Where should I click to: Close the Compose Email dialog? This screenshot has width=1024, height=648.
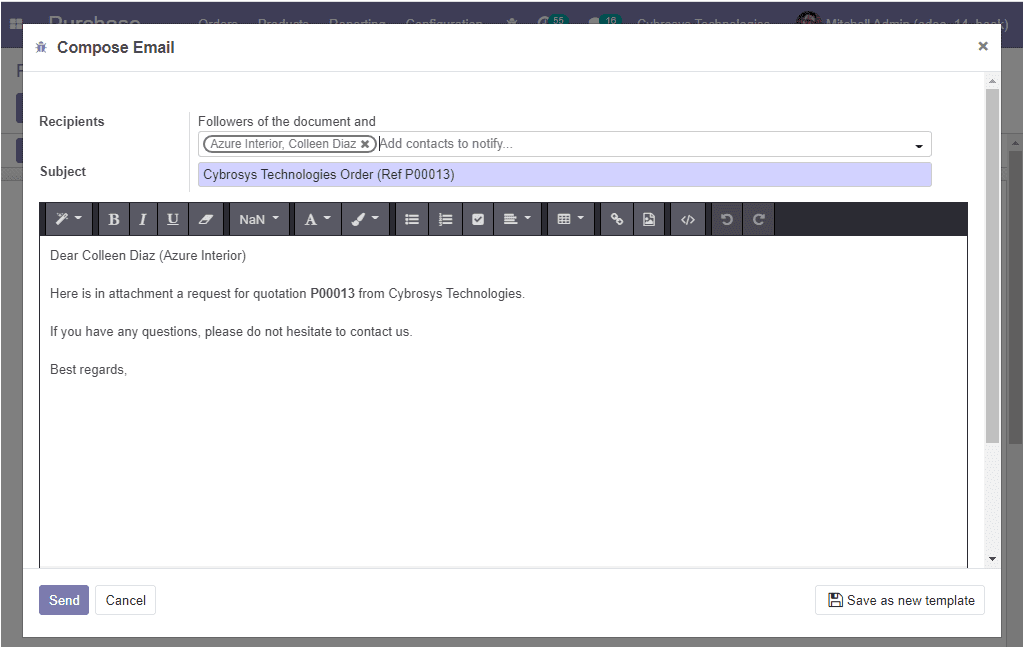pyautogui.click(x=983, y=46)
